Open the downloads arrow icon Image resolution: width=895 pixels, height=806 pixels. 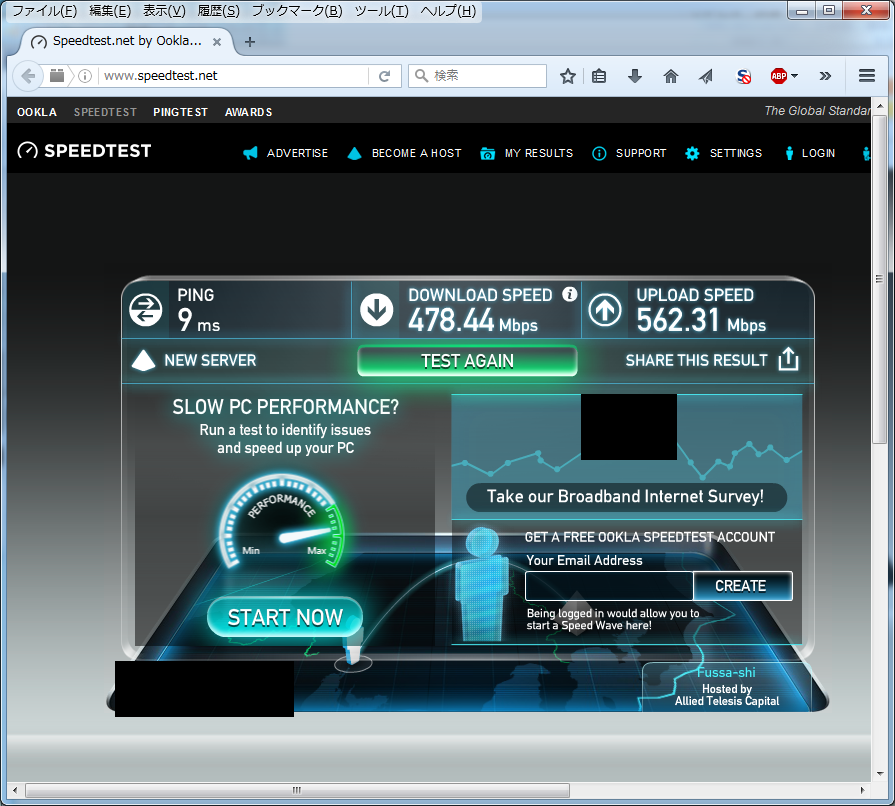point(635,76)
